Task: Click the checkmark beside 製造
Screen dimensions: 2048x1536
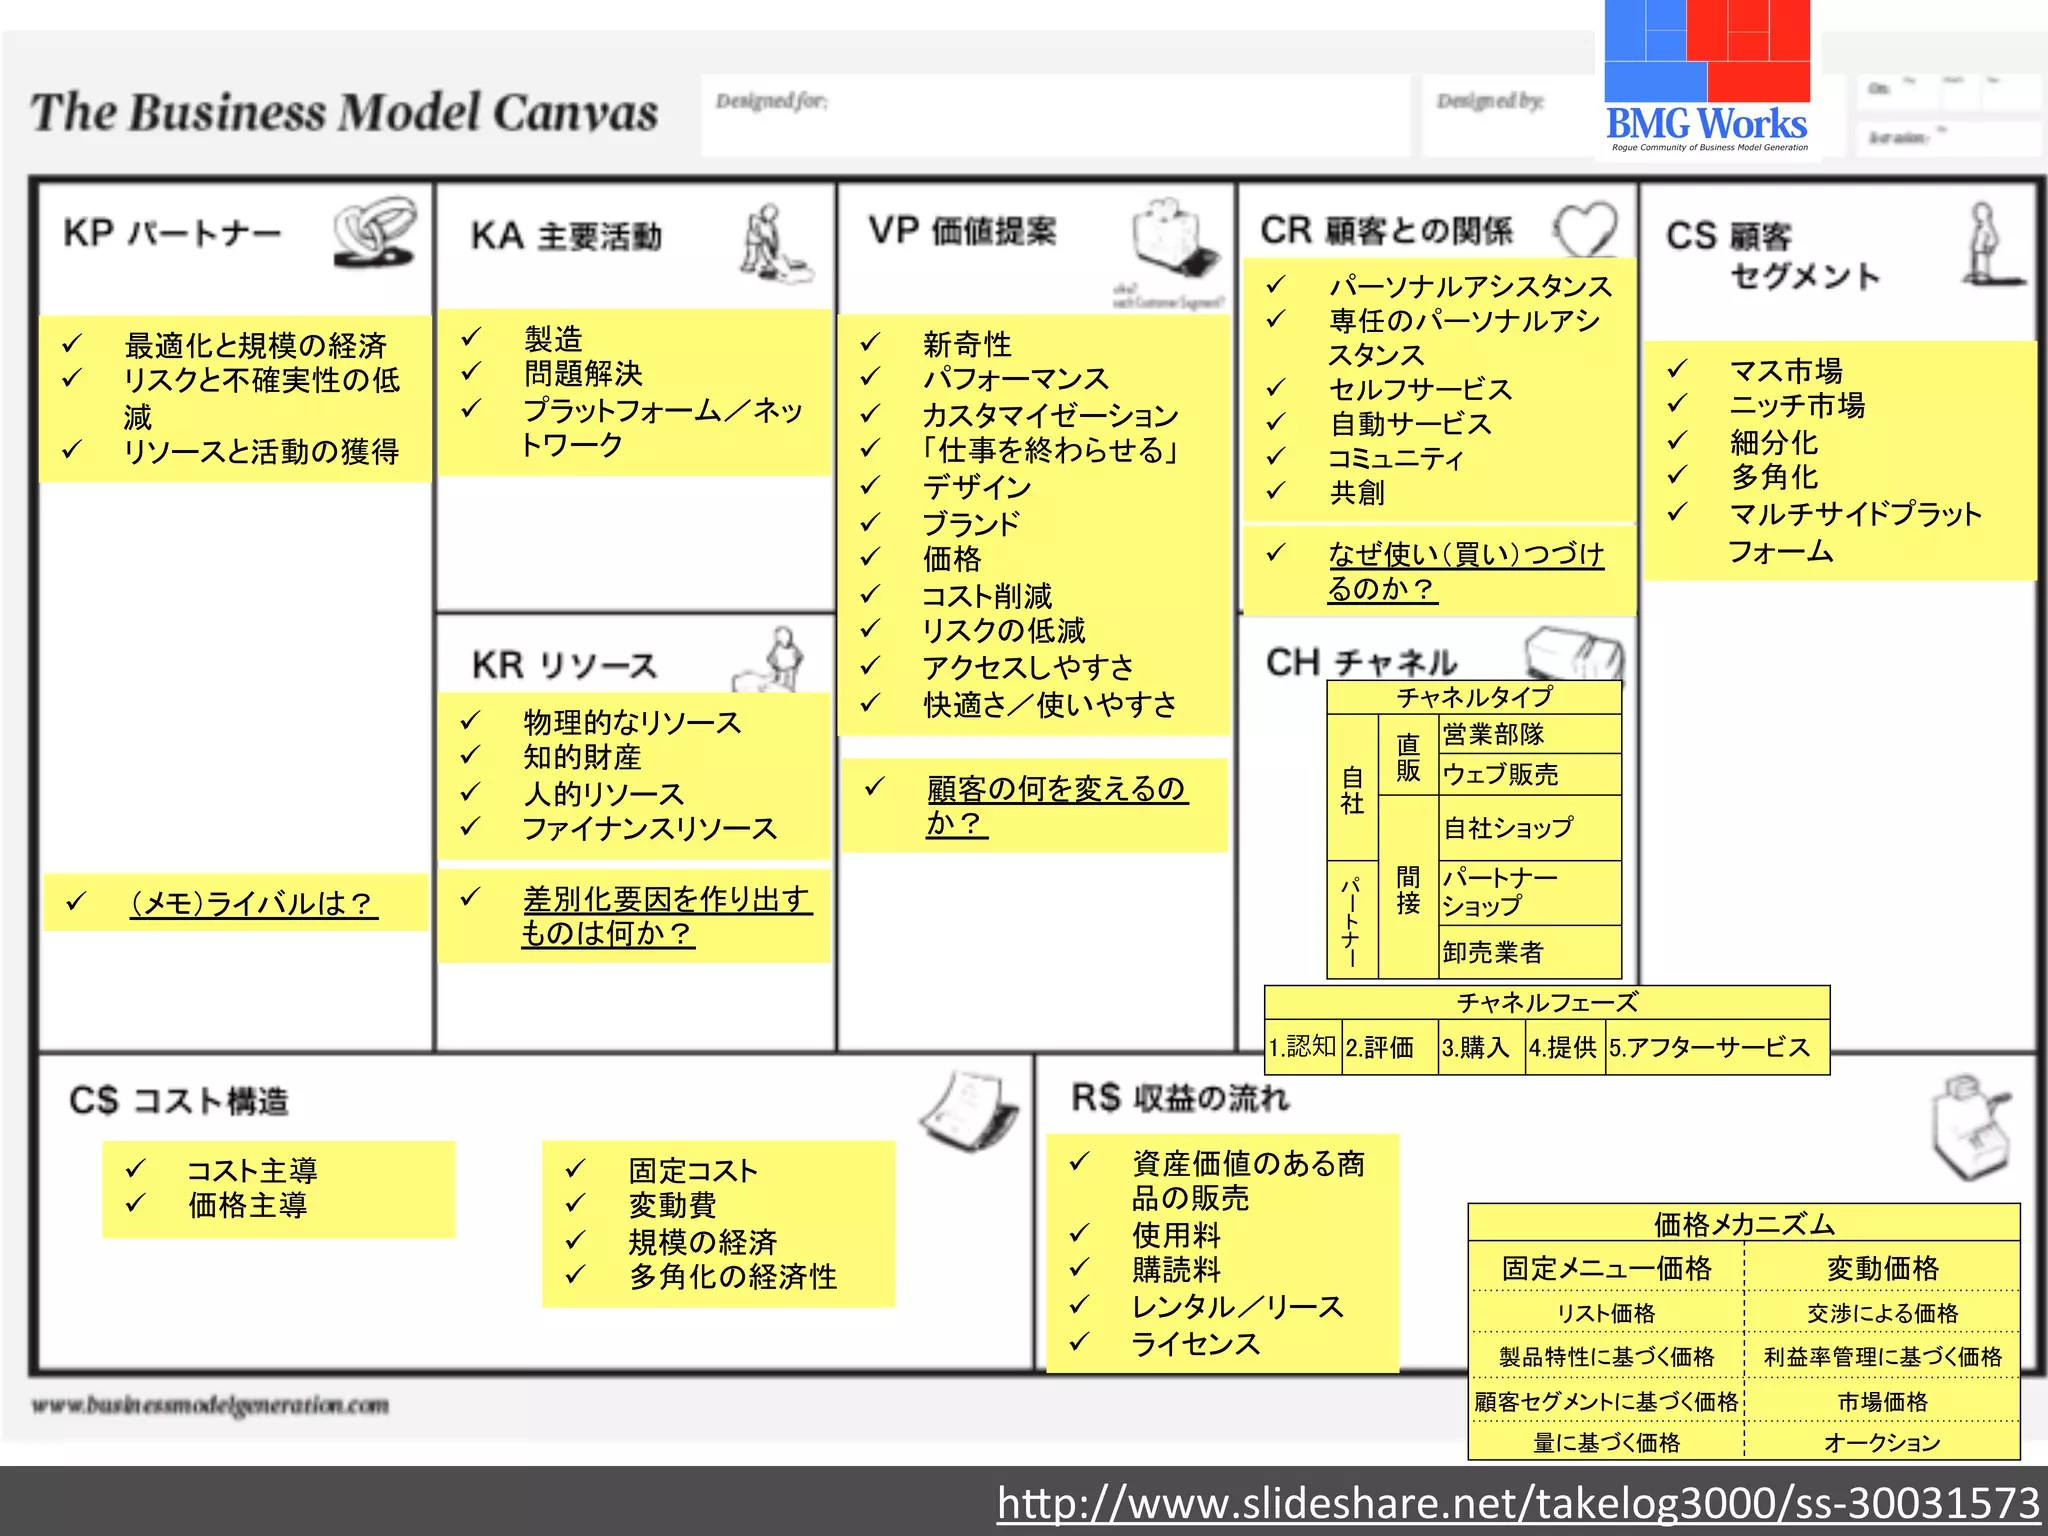Action: [472, 338]
